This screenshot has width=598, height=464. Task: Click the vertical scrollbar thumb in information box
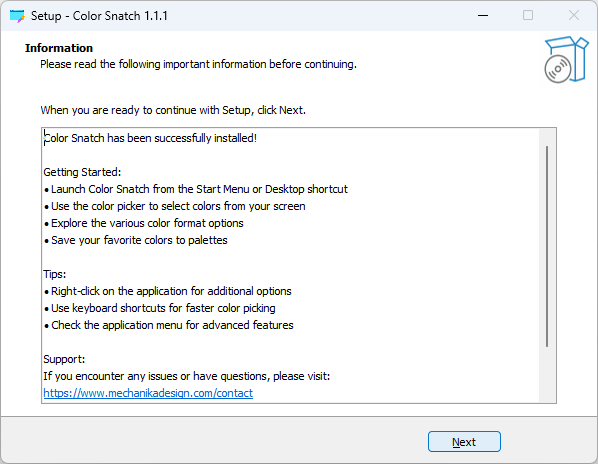547,246
